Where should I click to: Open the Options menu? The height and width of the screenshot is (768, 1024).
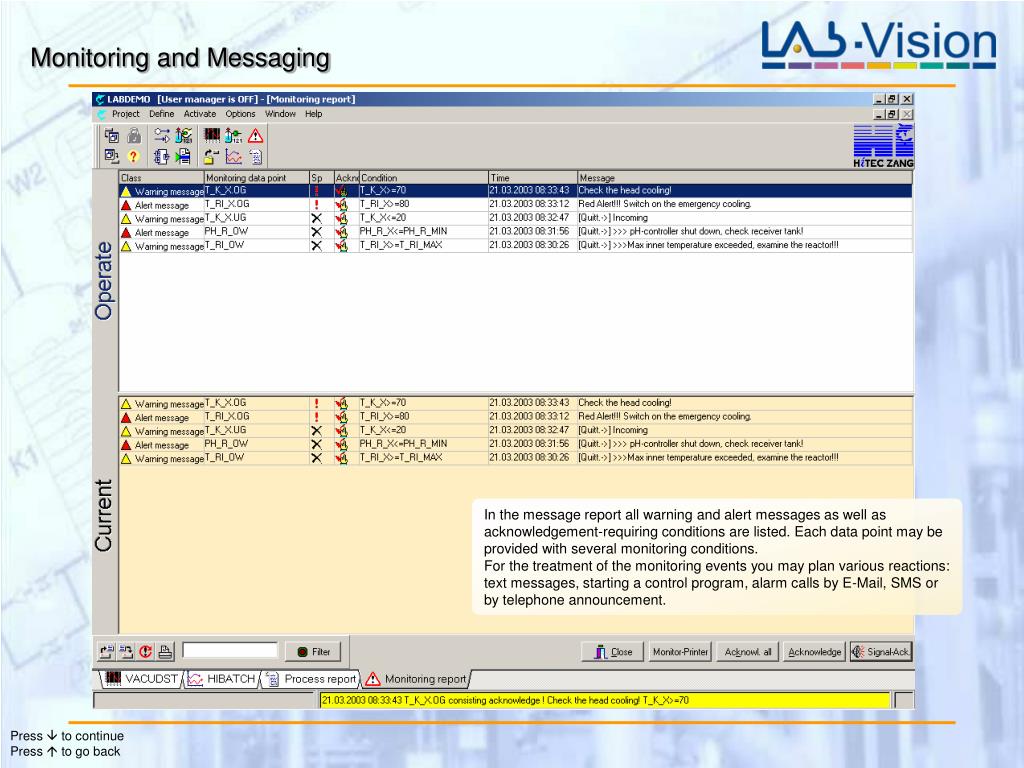coord(240,114)
